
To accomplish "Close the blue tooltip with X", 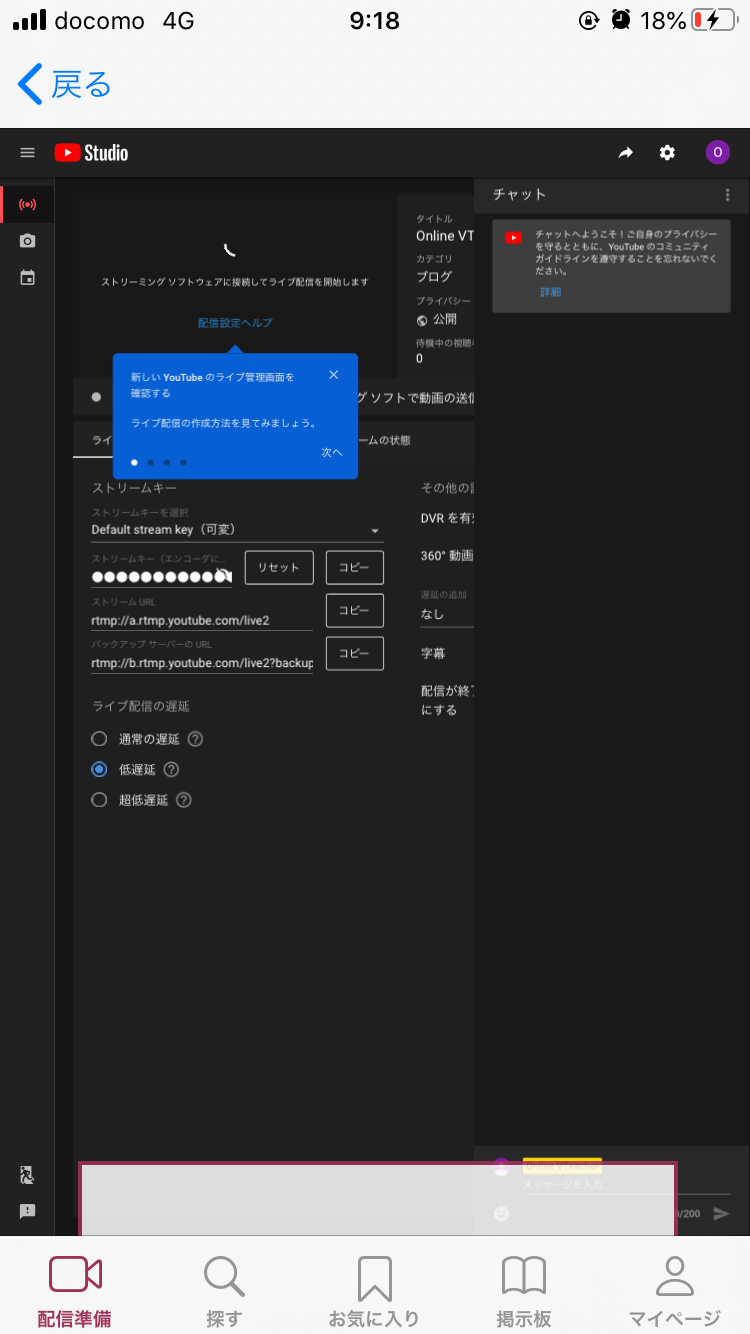I will [x=333, y=375].
